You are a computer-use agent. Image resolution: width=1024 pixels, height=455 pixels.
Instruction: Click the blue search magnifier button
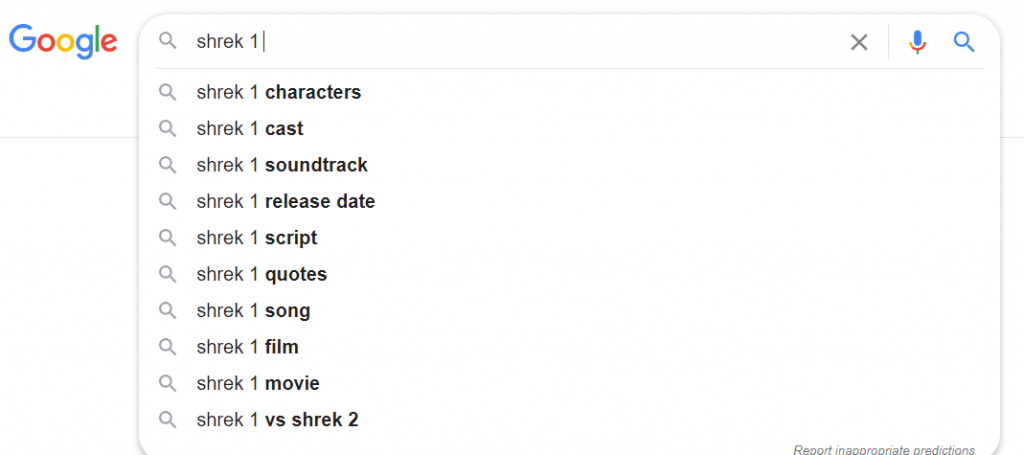(x=964, y=42)
